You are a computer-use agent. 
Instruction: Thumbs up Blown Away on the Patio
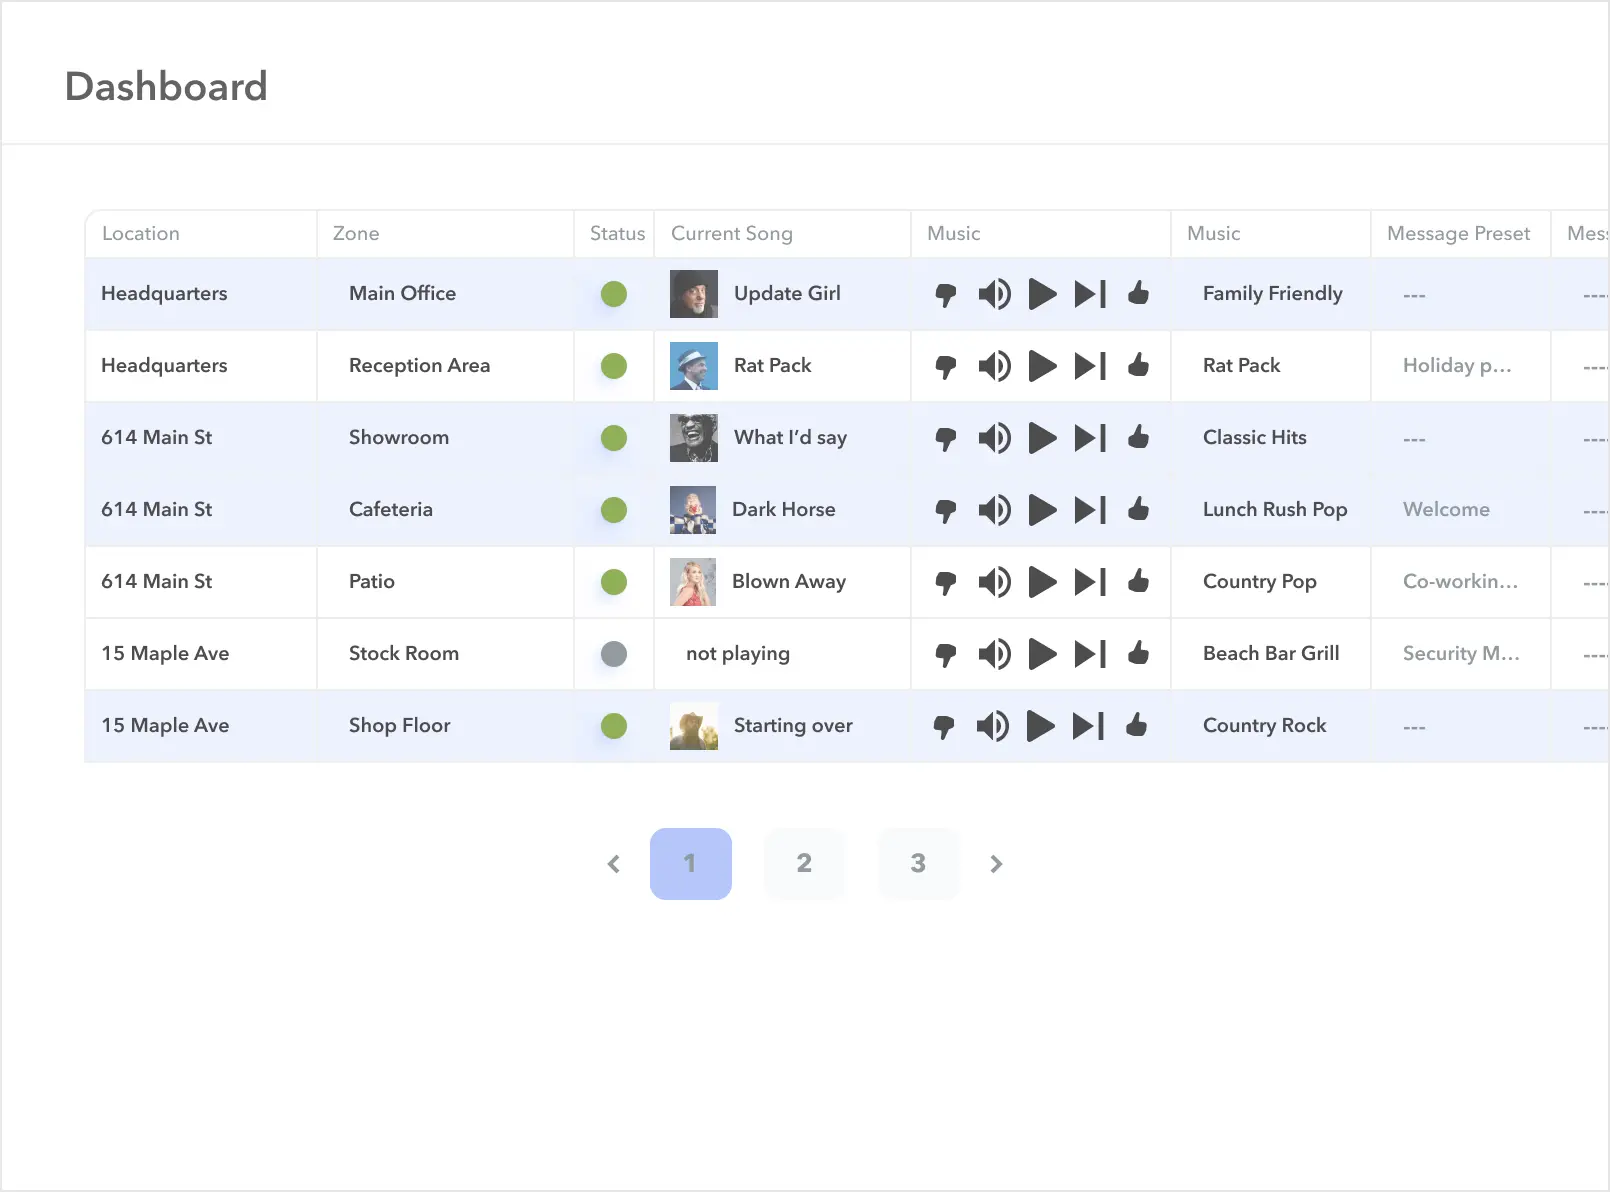[1139, 582]
